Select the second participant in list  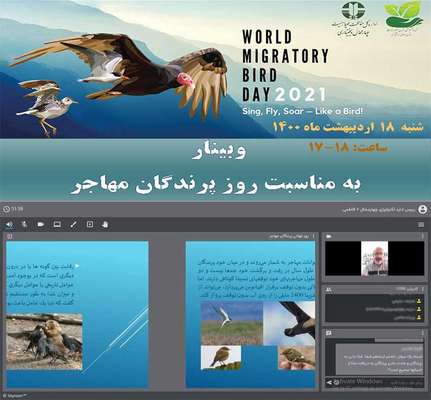coord(375,309)
